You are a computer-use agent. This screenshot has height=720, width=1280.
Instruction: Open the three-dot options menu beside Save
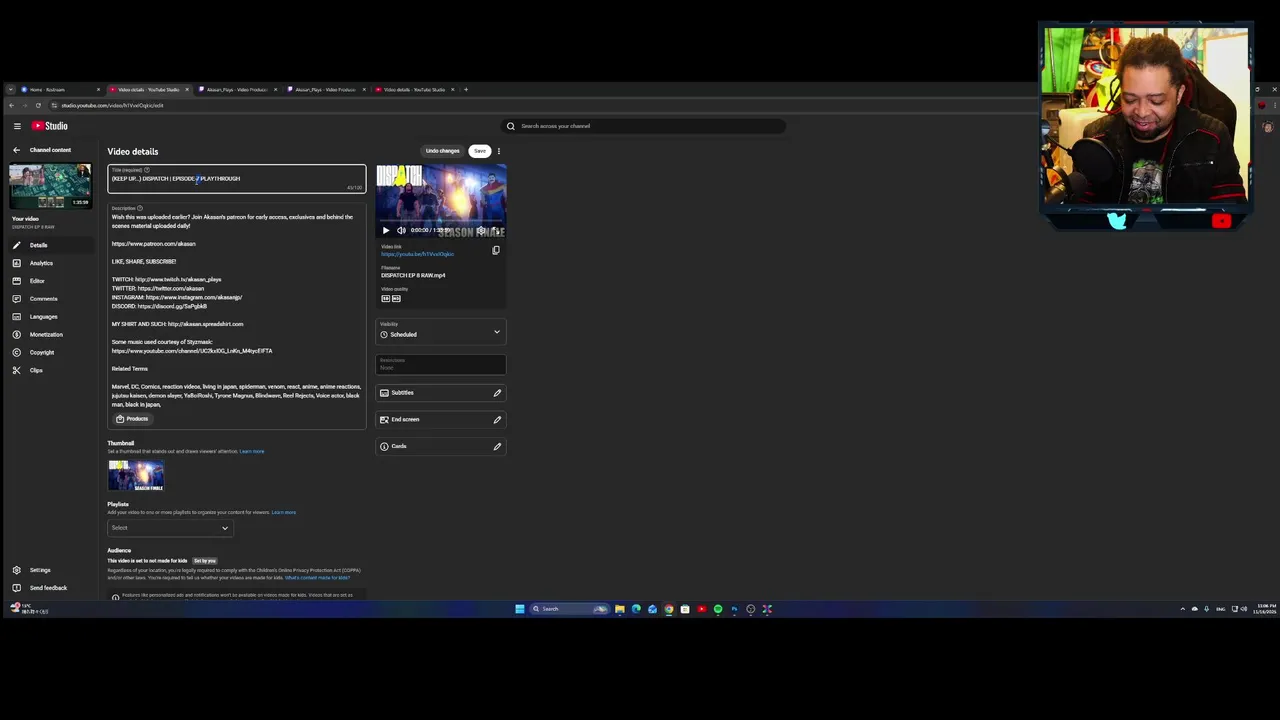(x=499, y=151)
